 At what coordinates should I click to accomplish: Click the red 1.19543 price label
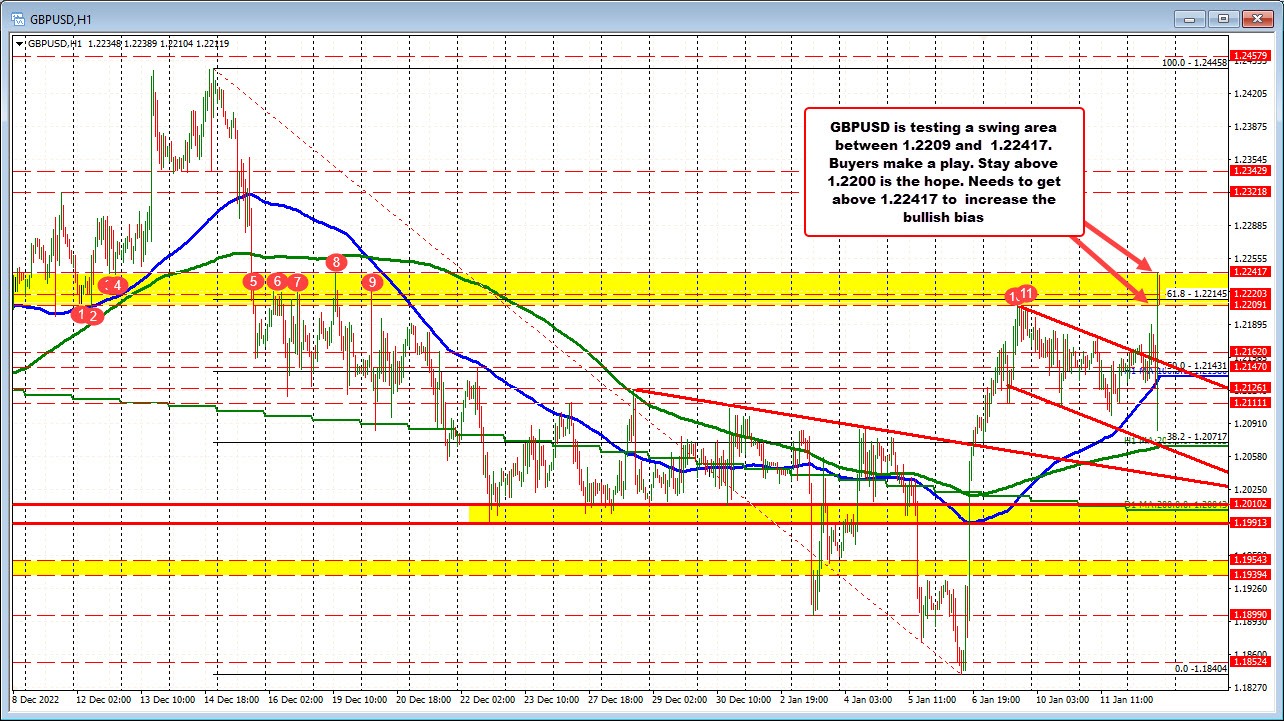click(1250, 560)
